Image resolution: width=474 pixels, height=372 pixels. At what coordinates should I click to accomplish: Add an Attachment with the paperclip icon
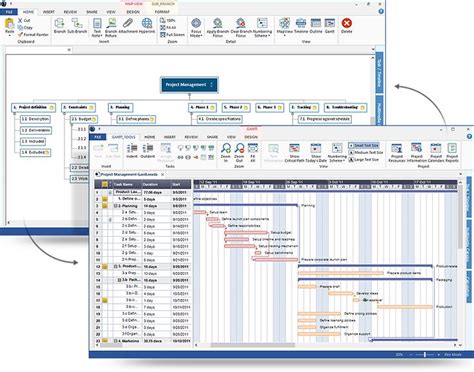128,26
